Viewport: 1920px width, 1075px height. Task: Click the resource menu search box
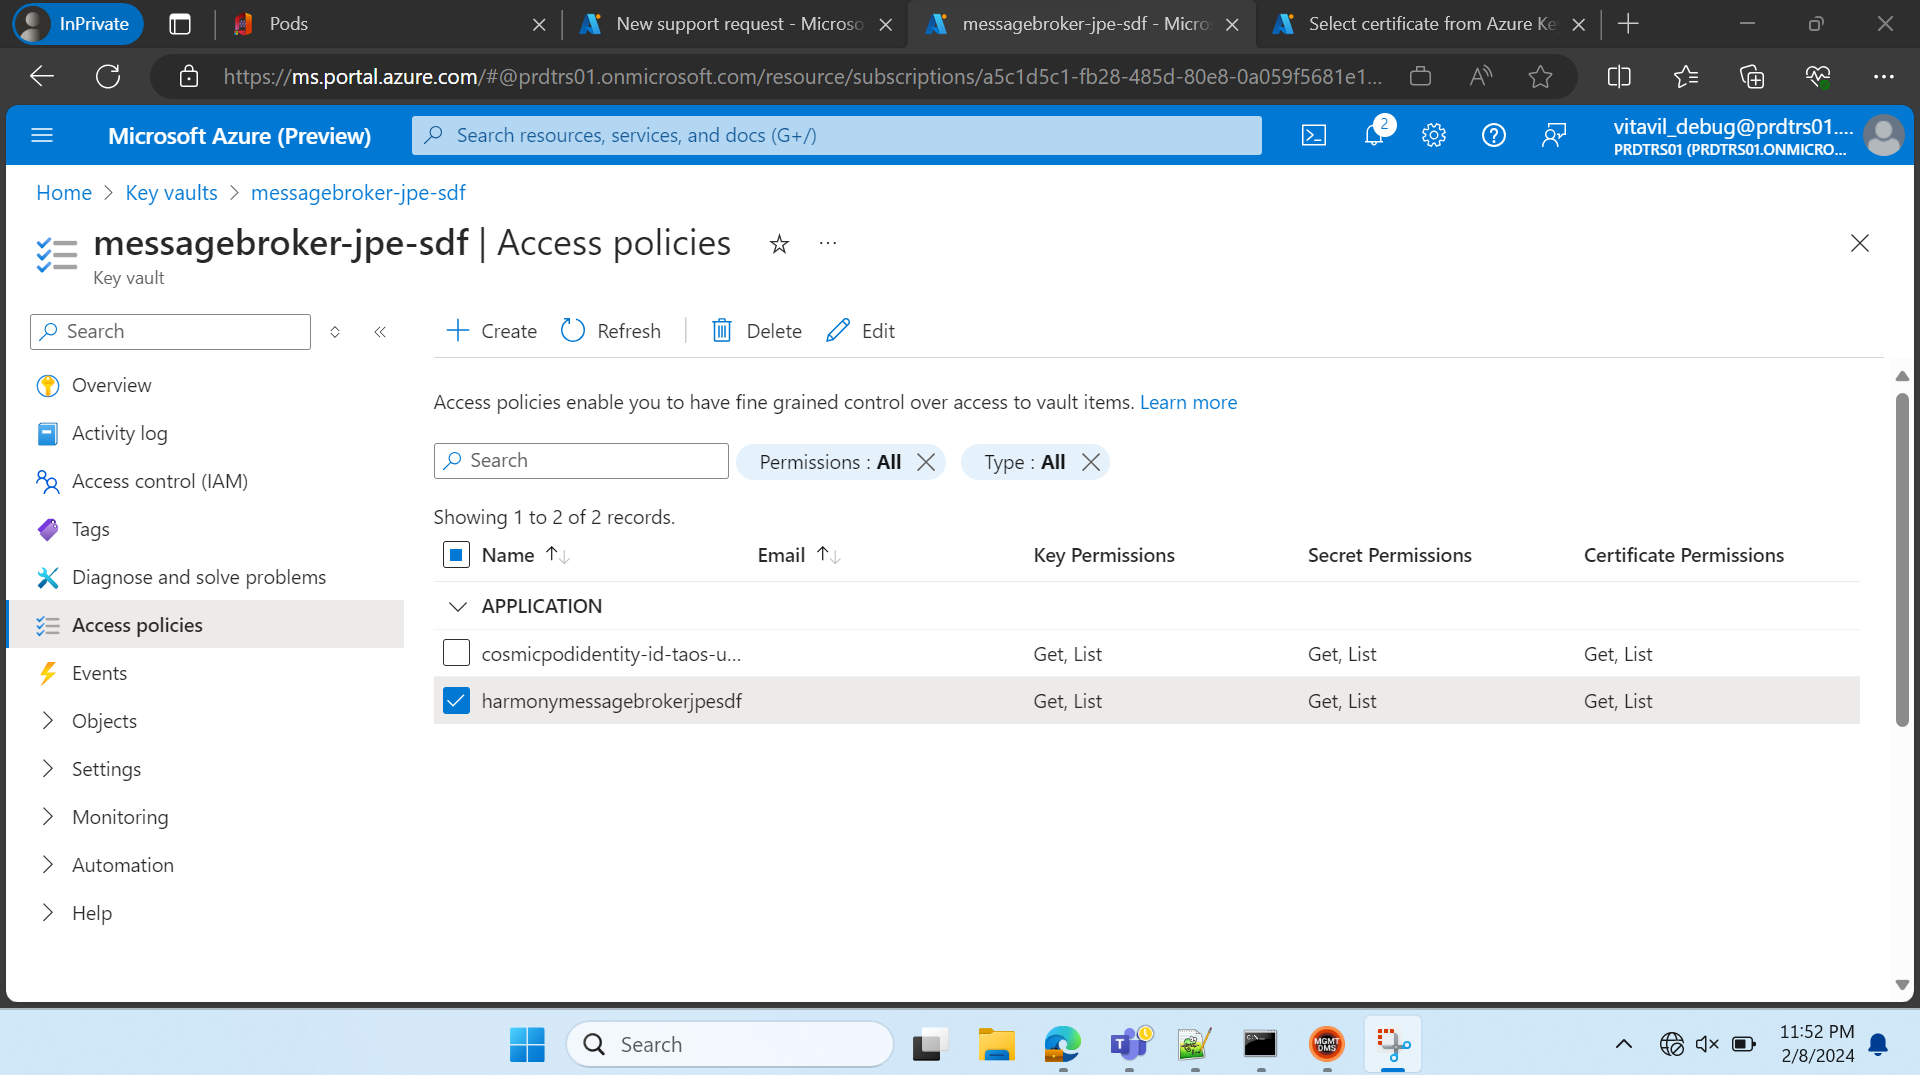pos(170,332)
